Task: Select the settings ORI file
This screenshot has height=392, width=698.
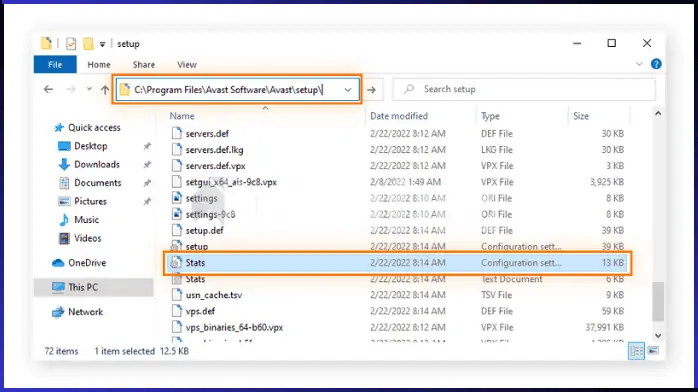Action: tap(202, 198)
